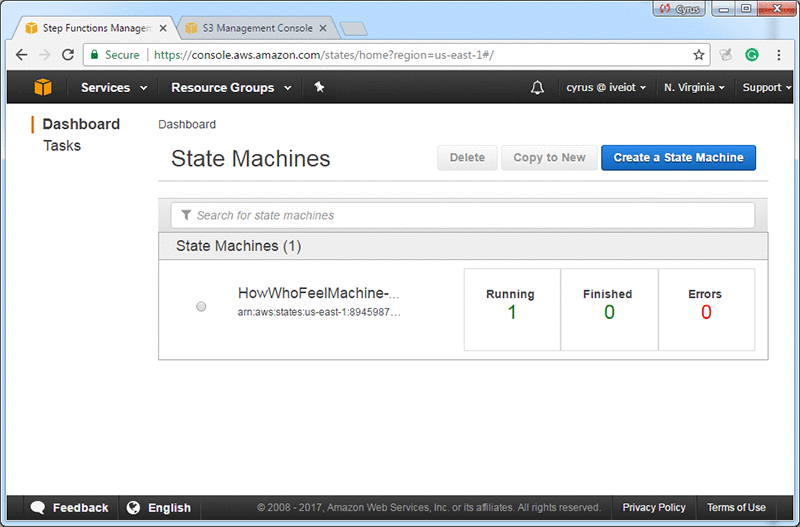Close the Step Functions tab
The height and width of the screenshot is (527, 800).
[163, 29]
